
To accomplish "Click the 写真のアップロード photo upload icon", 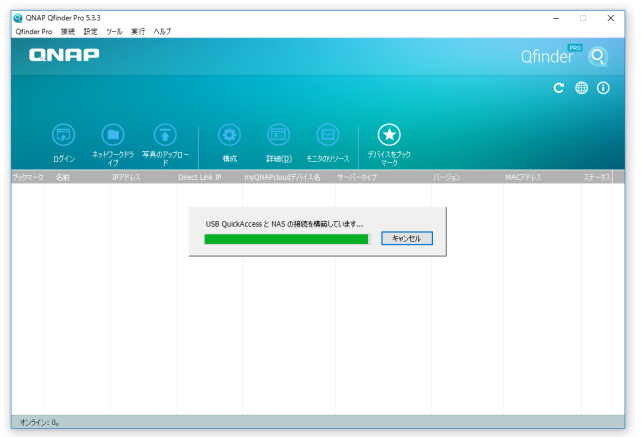I will click(165, 135).
